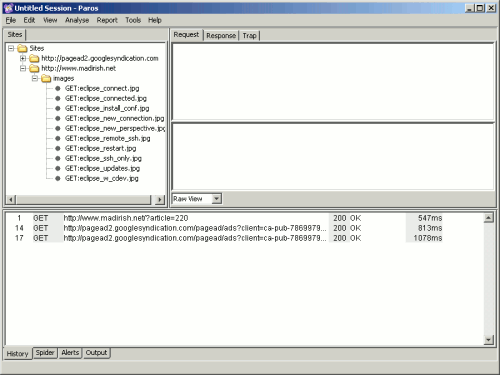
Task: Switch to the Response tab
Action: tap(221, 35)
